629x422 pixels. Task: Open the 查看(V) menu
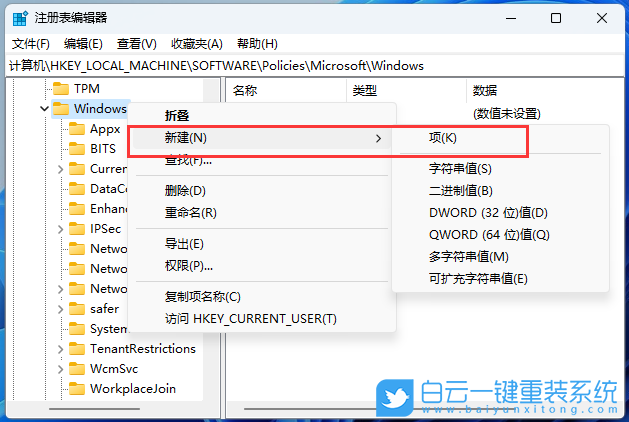click(x=136, y=44)
